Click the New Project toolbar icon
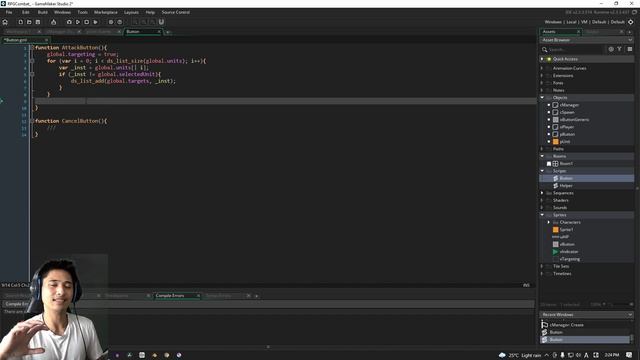The height and width of the screenshot is (360, 640). (20, 22)
